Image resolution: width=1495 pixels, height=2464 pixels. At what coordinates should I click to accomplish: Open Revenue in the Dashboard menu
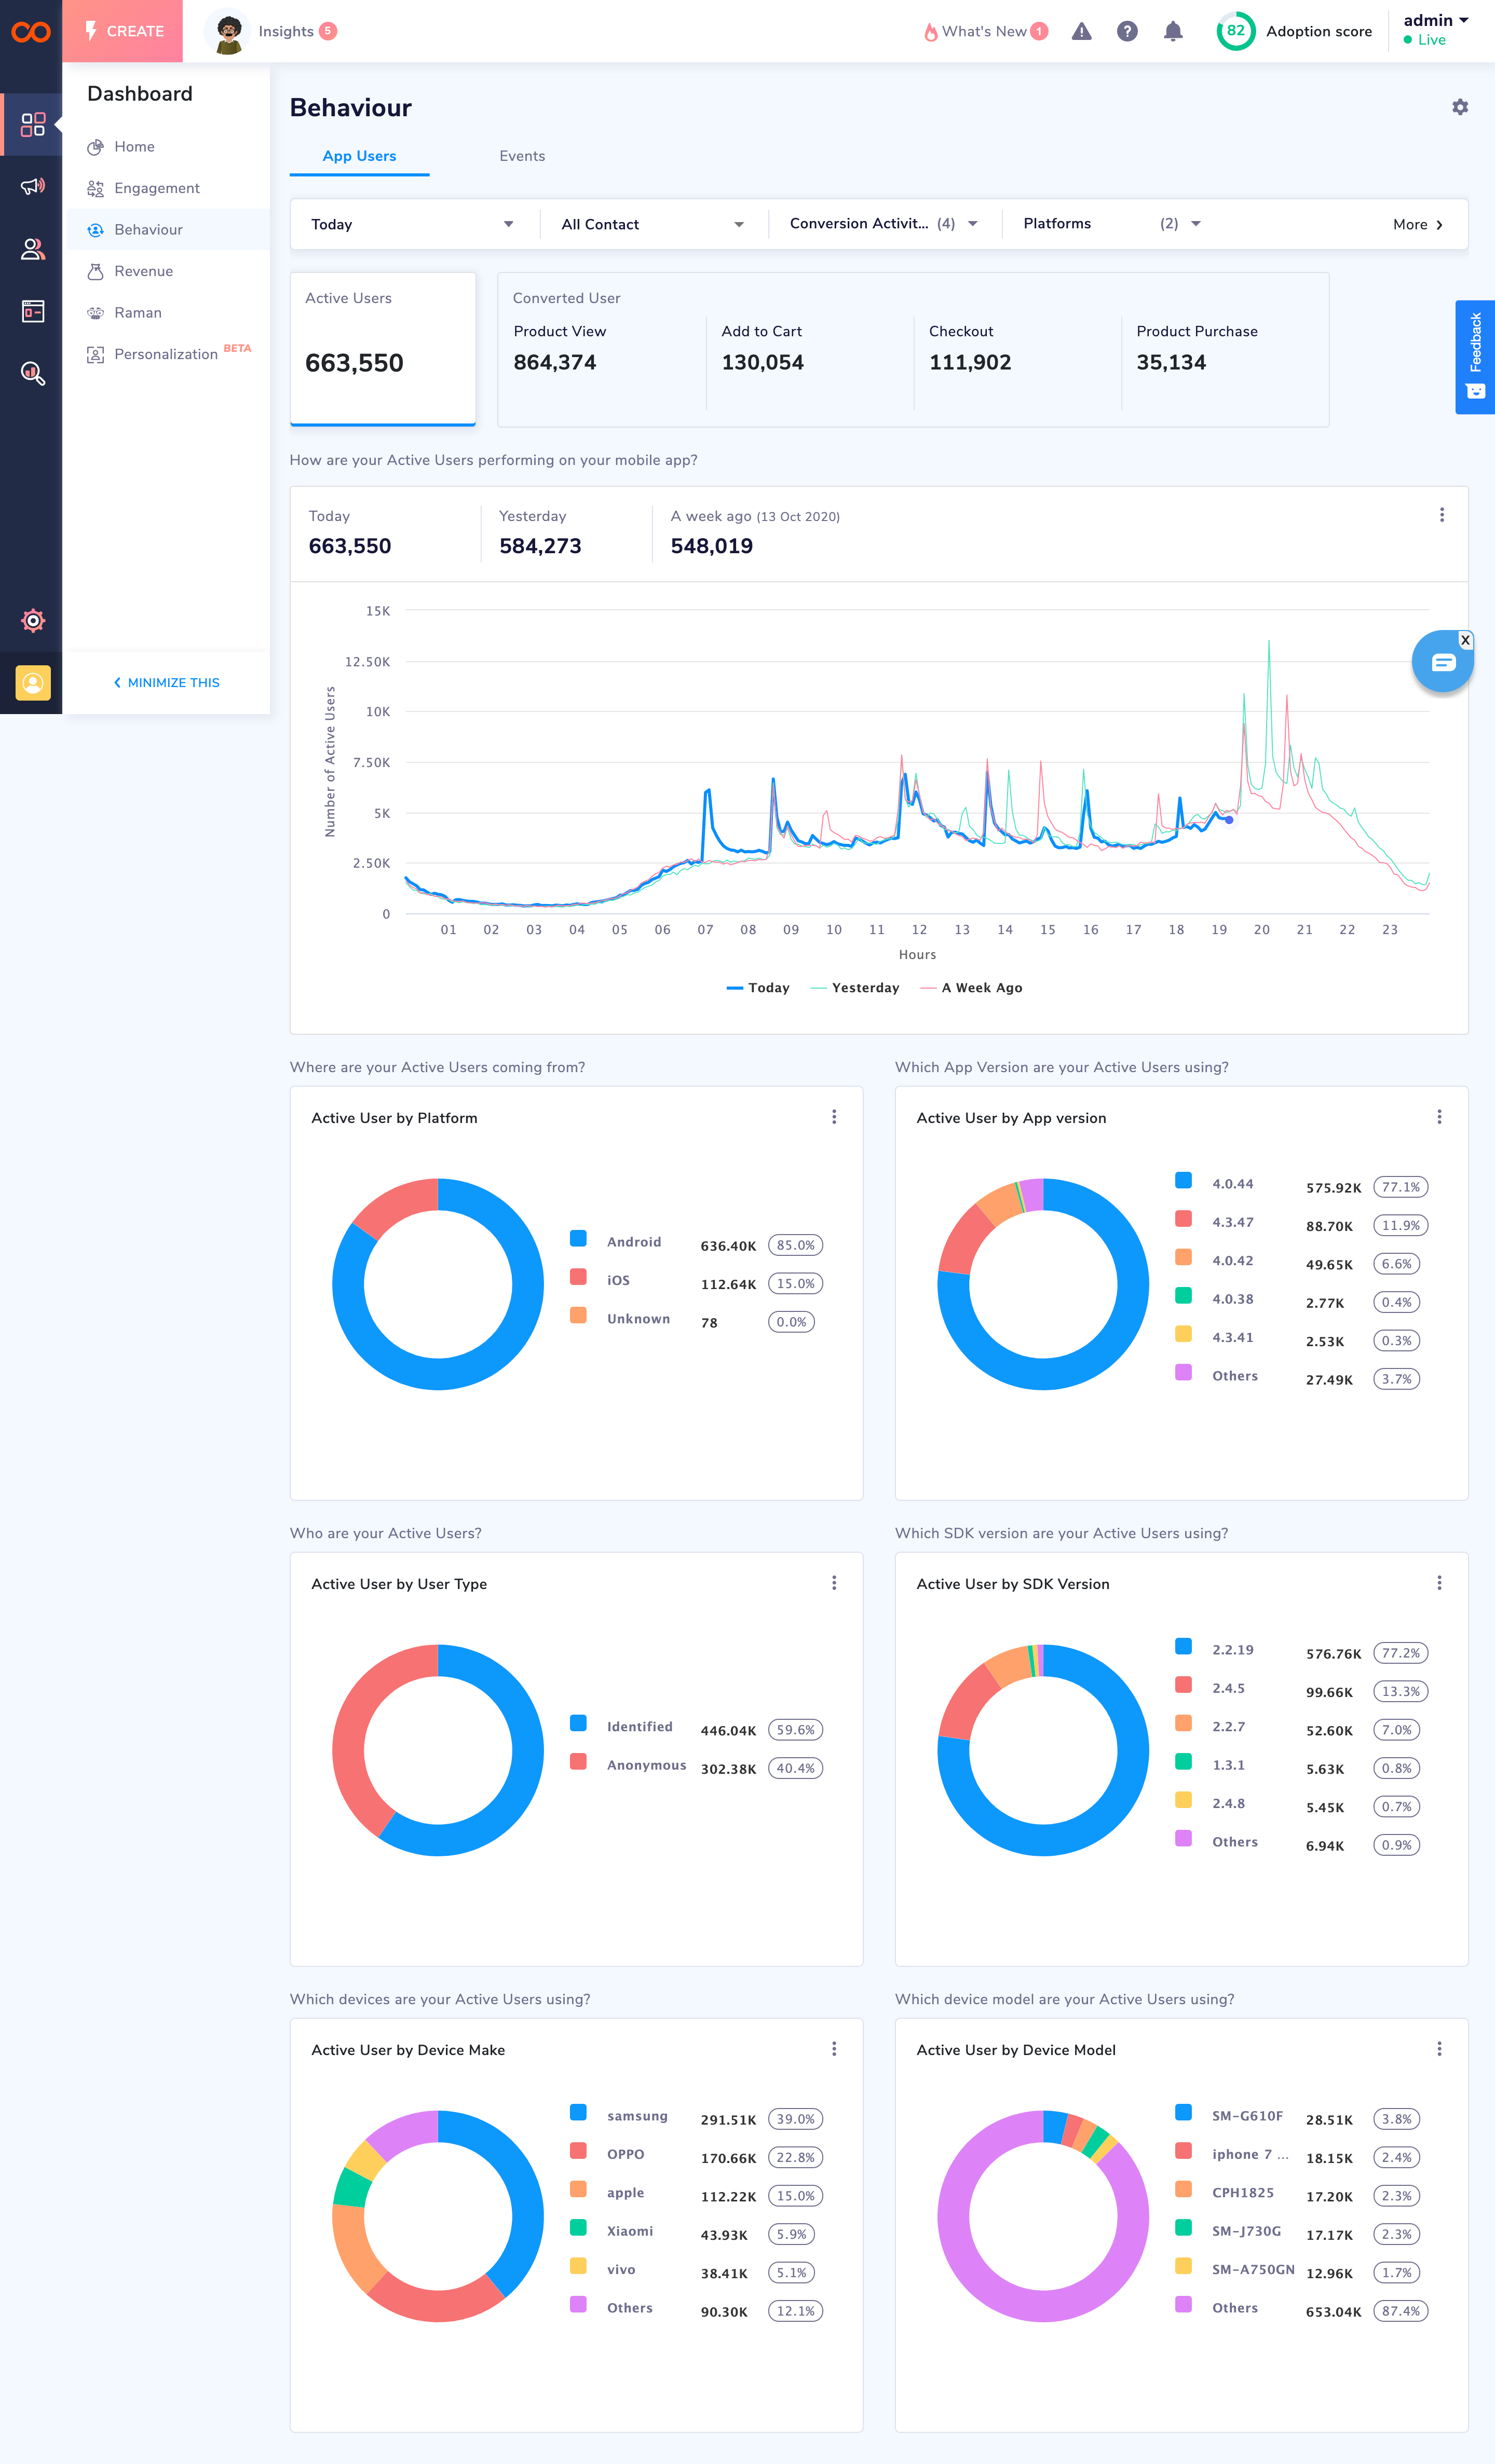click(x=143, y=271)
